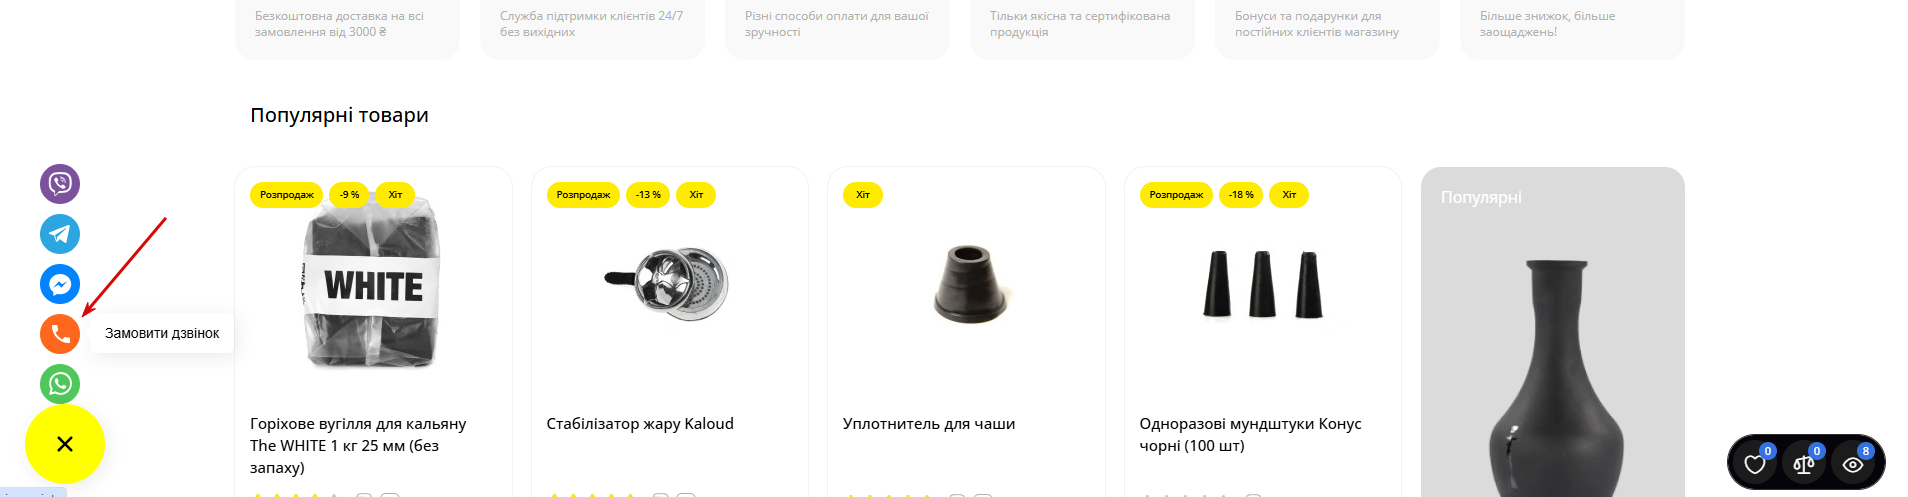
Task: Open the Стабілізатор жару Kaloud product link
Action: coord(640,424)
